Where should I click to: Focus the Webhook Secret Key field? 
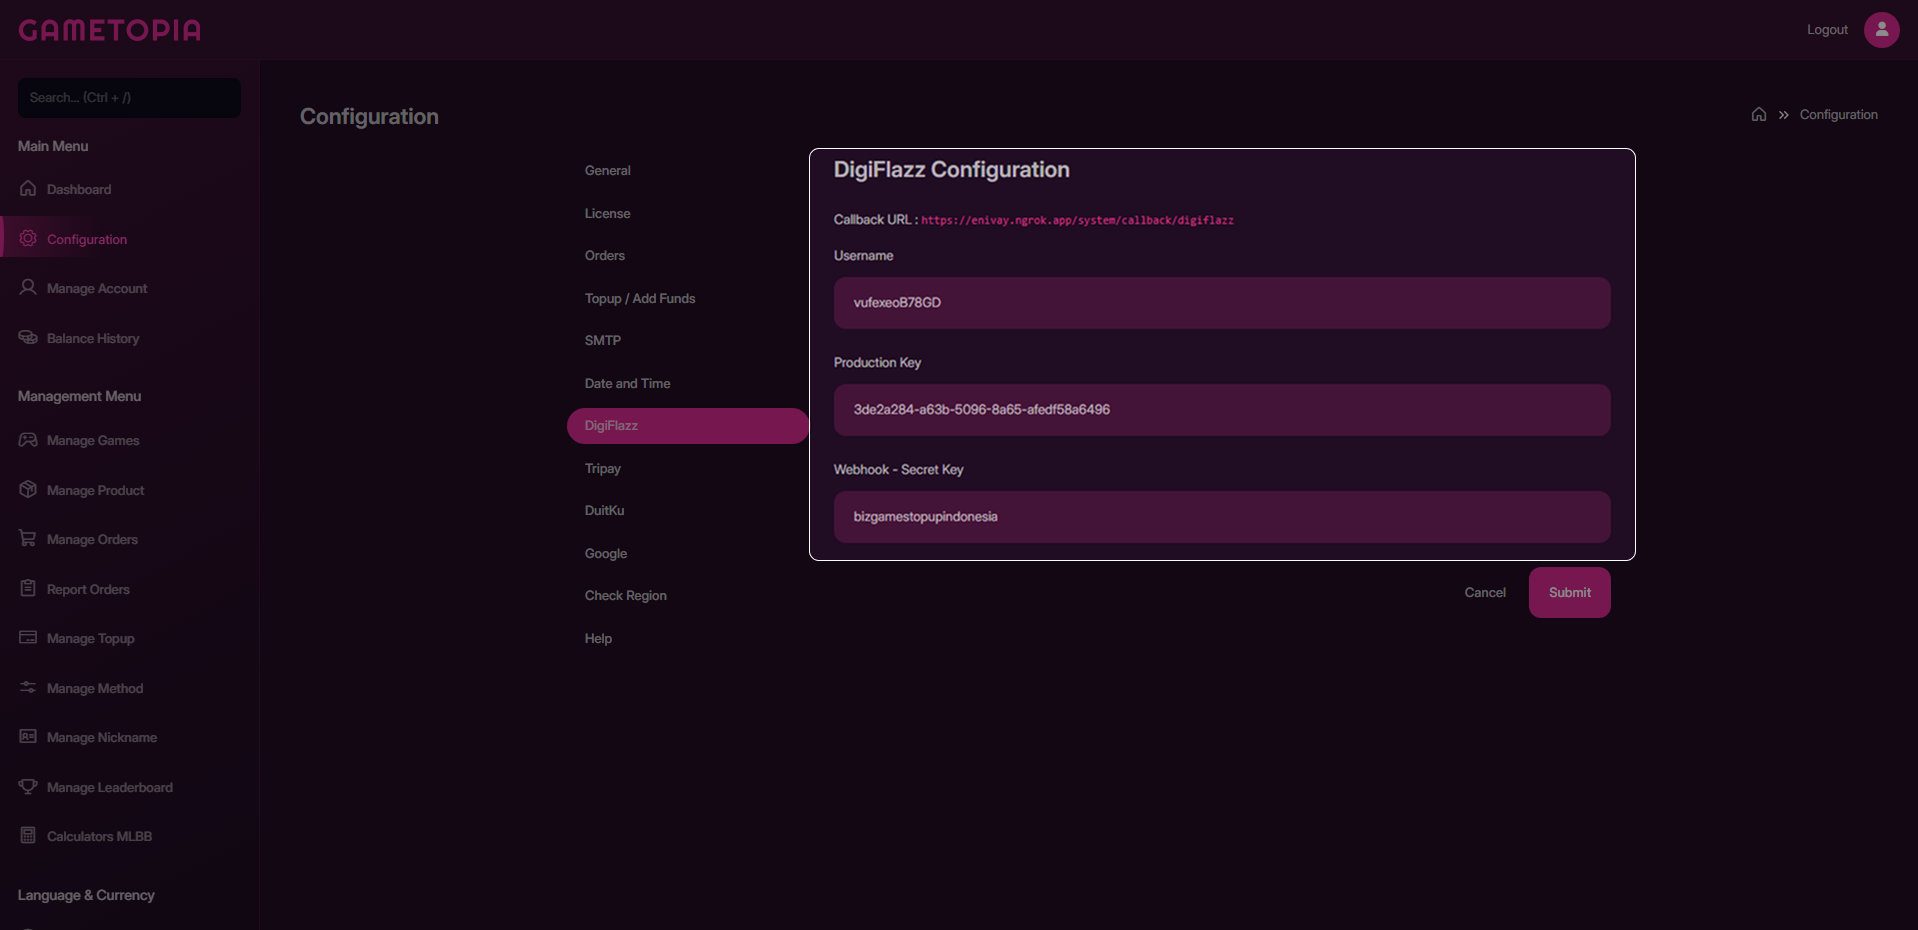click(x=1222, y=517)
